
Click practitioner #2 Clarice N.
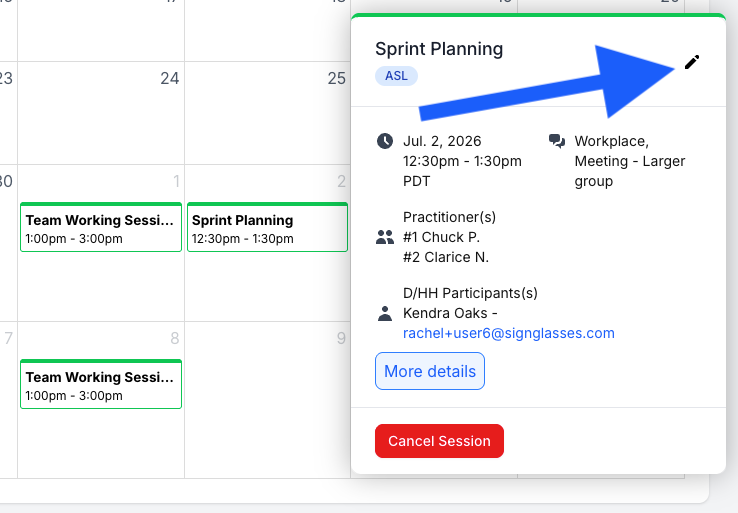[x=446, y=257]
